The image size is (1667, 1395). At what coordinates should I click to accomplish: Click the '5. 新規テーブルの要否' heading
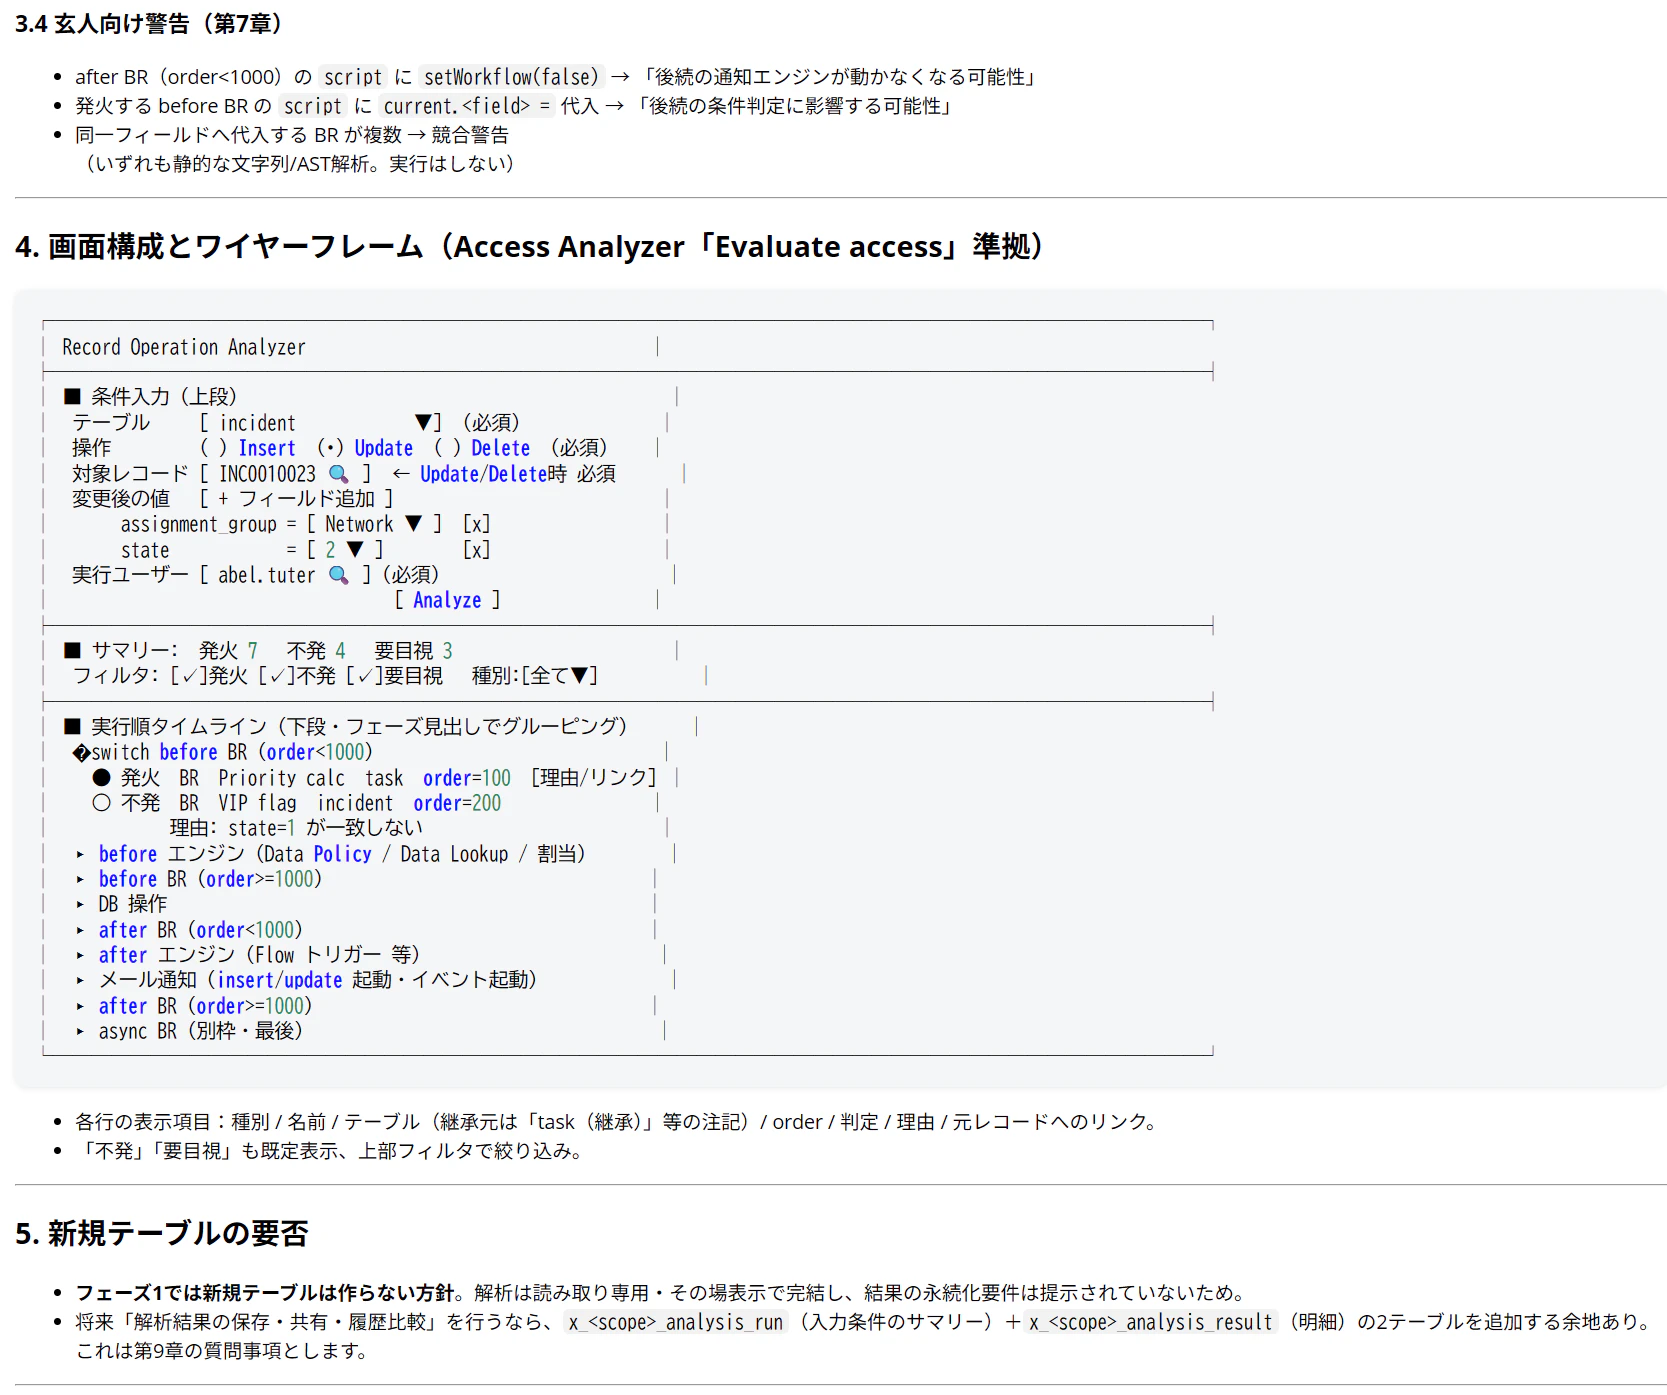pyautogui.click(x=162, y=1233)
